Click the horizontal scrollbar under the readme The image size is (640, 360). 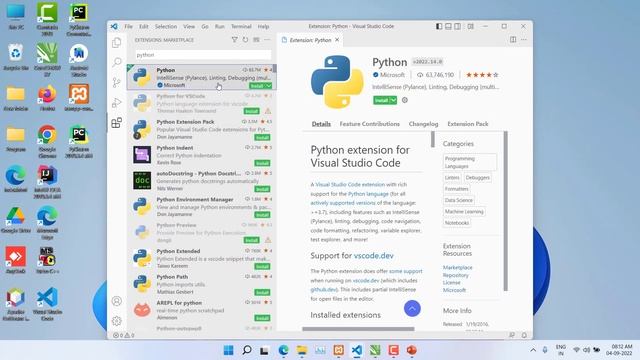coord(358,329)
